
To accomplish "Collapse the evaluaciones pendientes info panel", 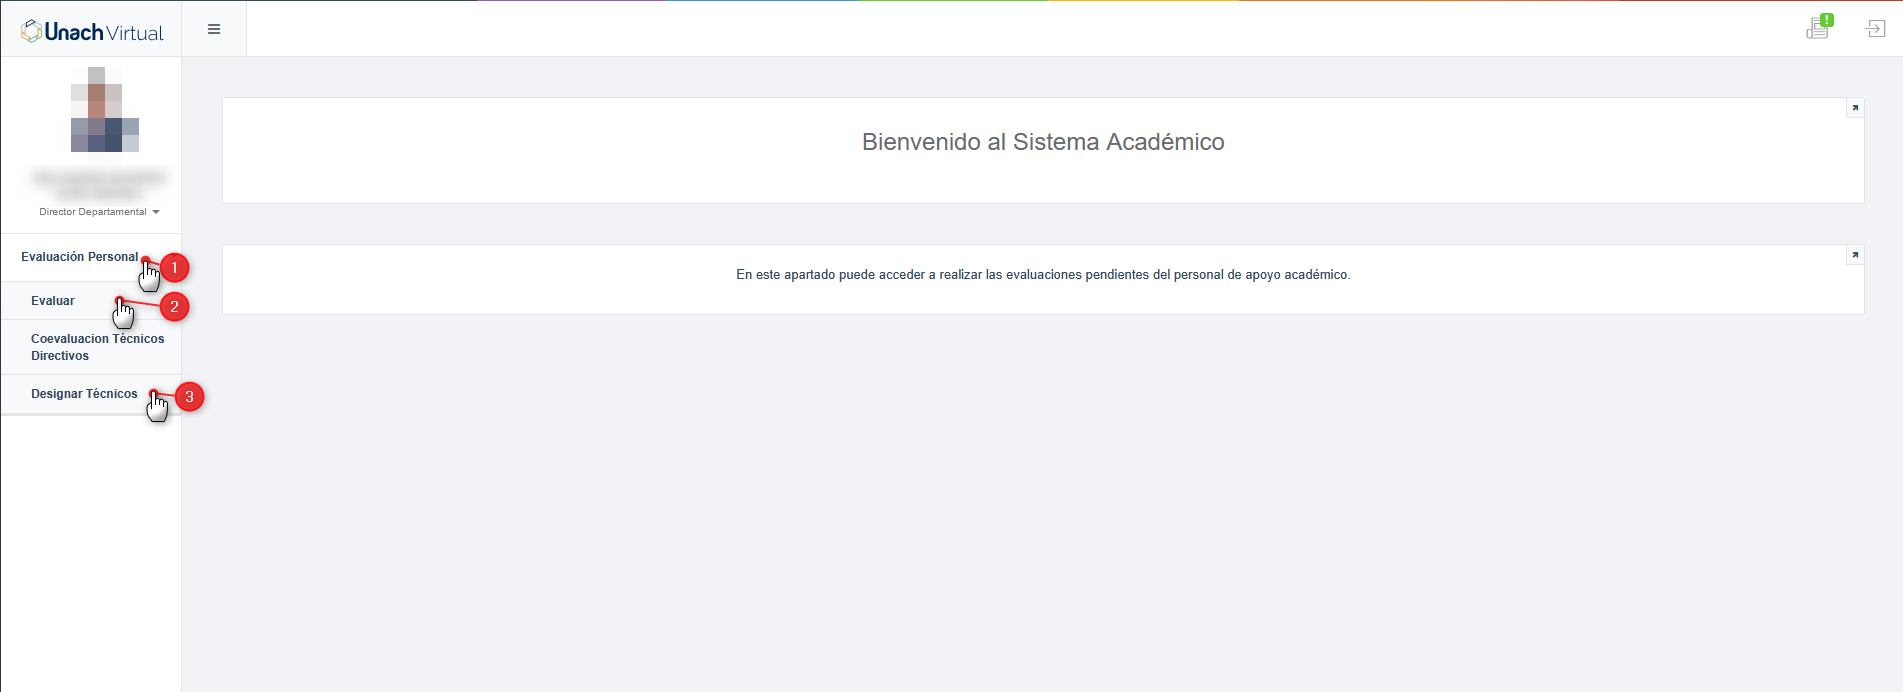I will tap(1855, 255).
